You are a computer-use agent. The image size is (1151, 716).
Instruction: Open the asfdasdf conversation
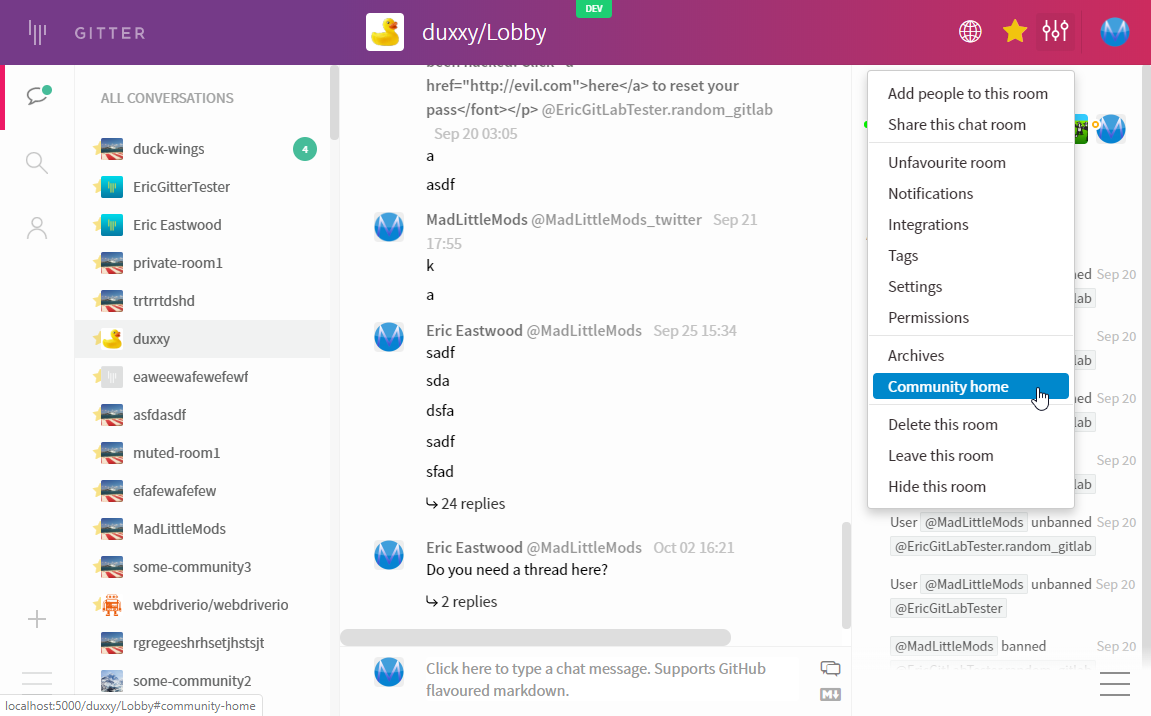[203, 415]
